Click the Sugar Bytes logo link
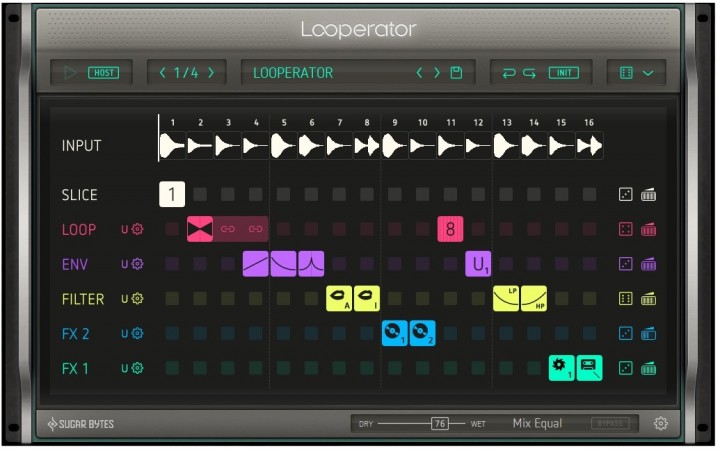Screen dimensions: 720x451 (80, 424)
